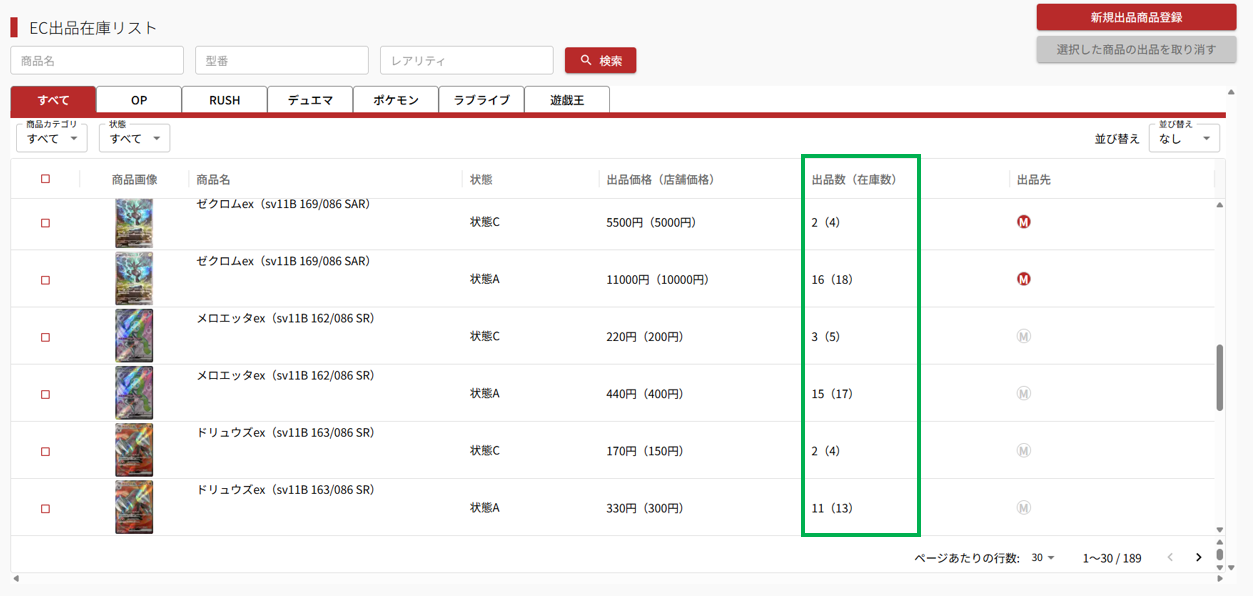This screenshot has height=596, width=1254.
Task: Switch to the ポケモン tab
Action: click(396, 100)
